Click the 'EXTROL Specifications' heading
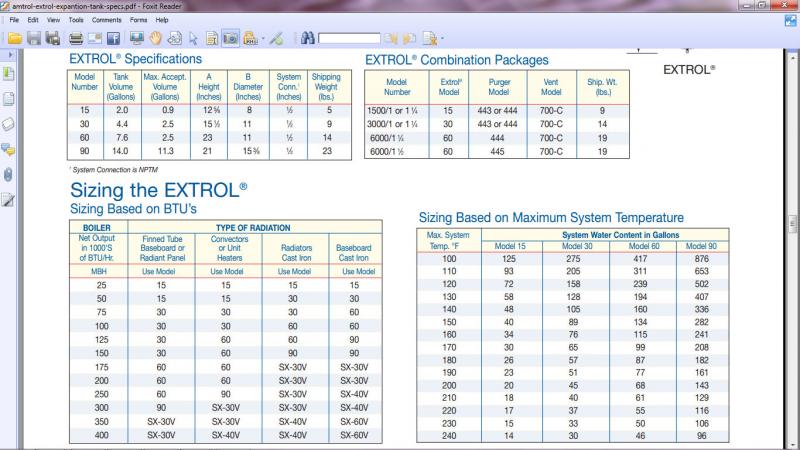This screenshot has height=450, width=800. [136, 59]
